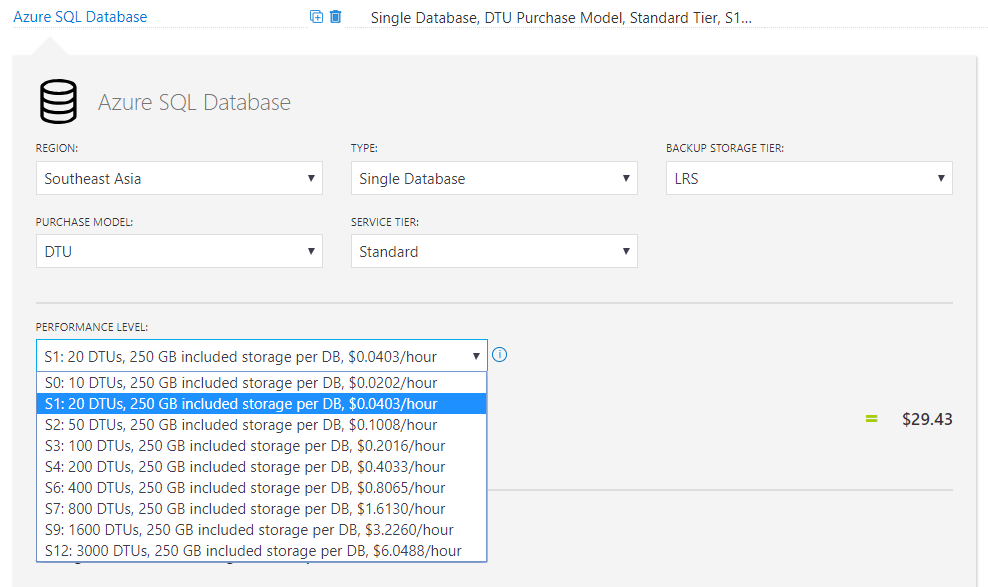Screen dimensions: 988x587
Task: Select S1: 20 DTUs highlighted option
Action: (261, 404)
